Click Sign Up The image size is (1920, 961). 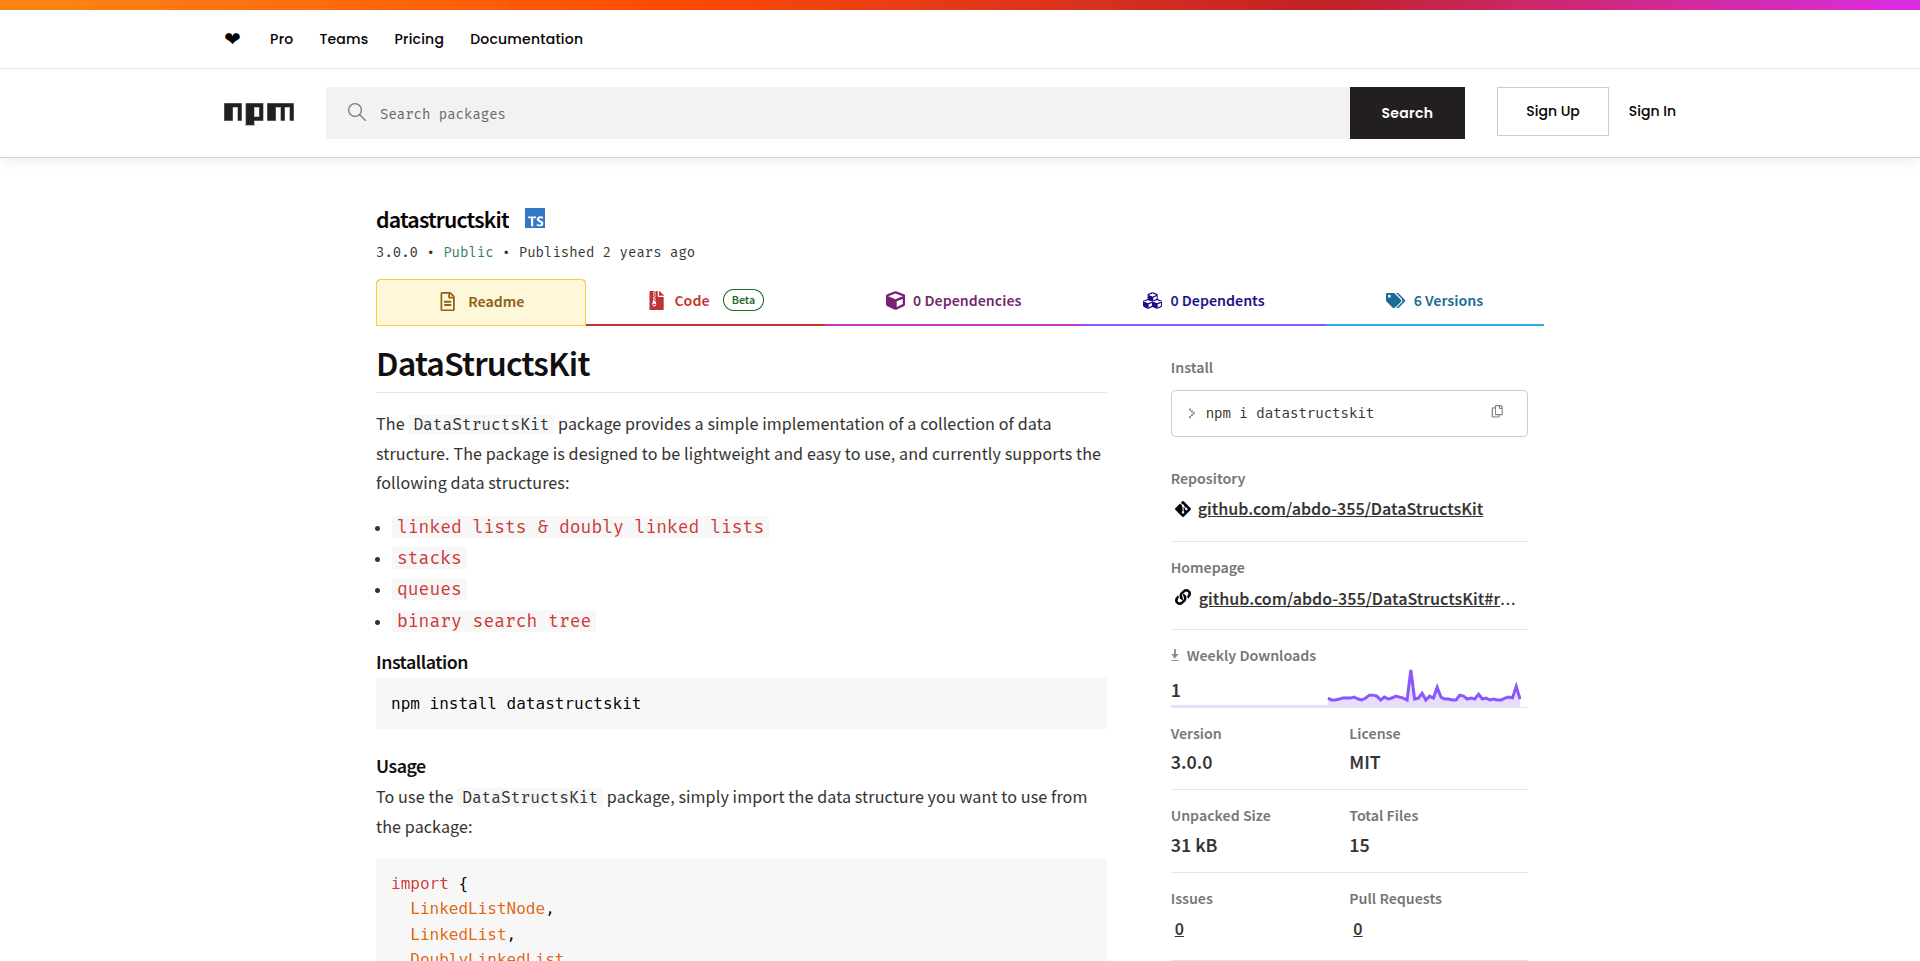click(1552, 111)
